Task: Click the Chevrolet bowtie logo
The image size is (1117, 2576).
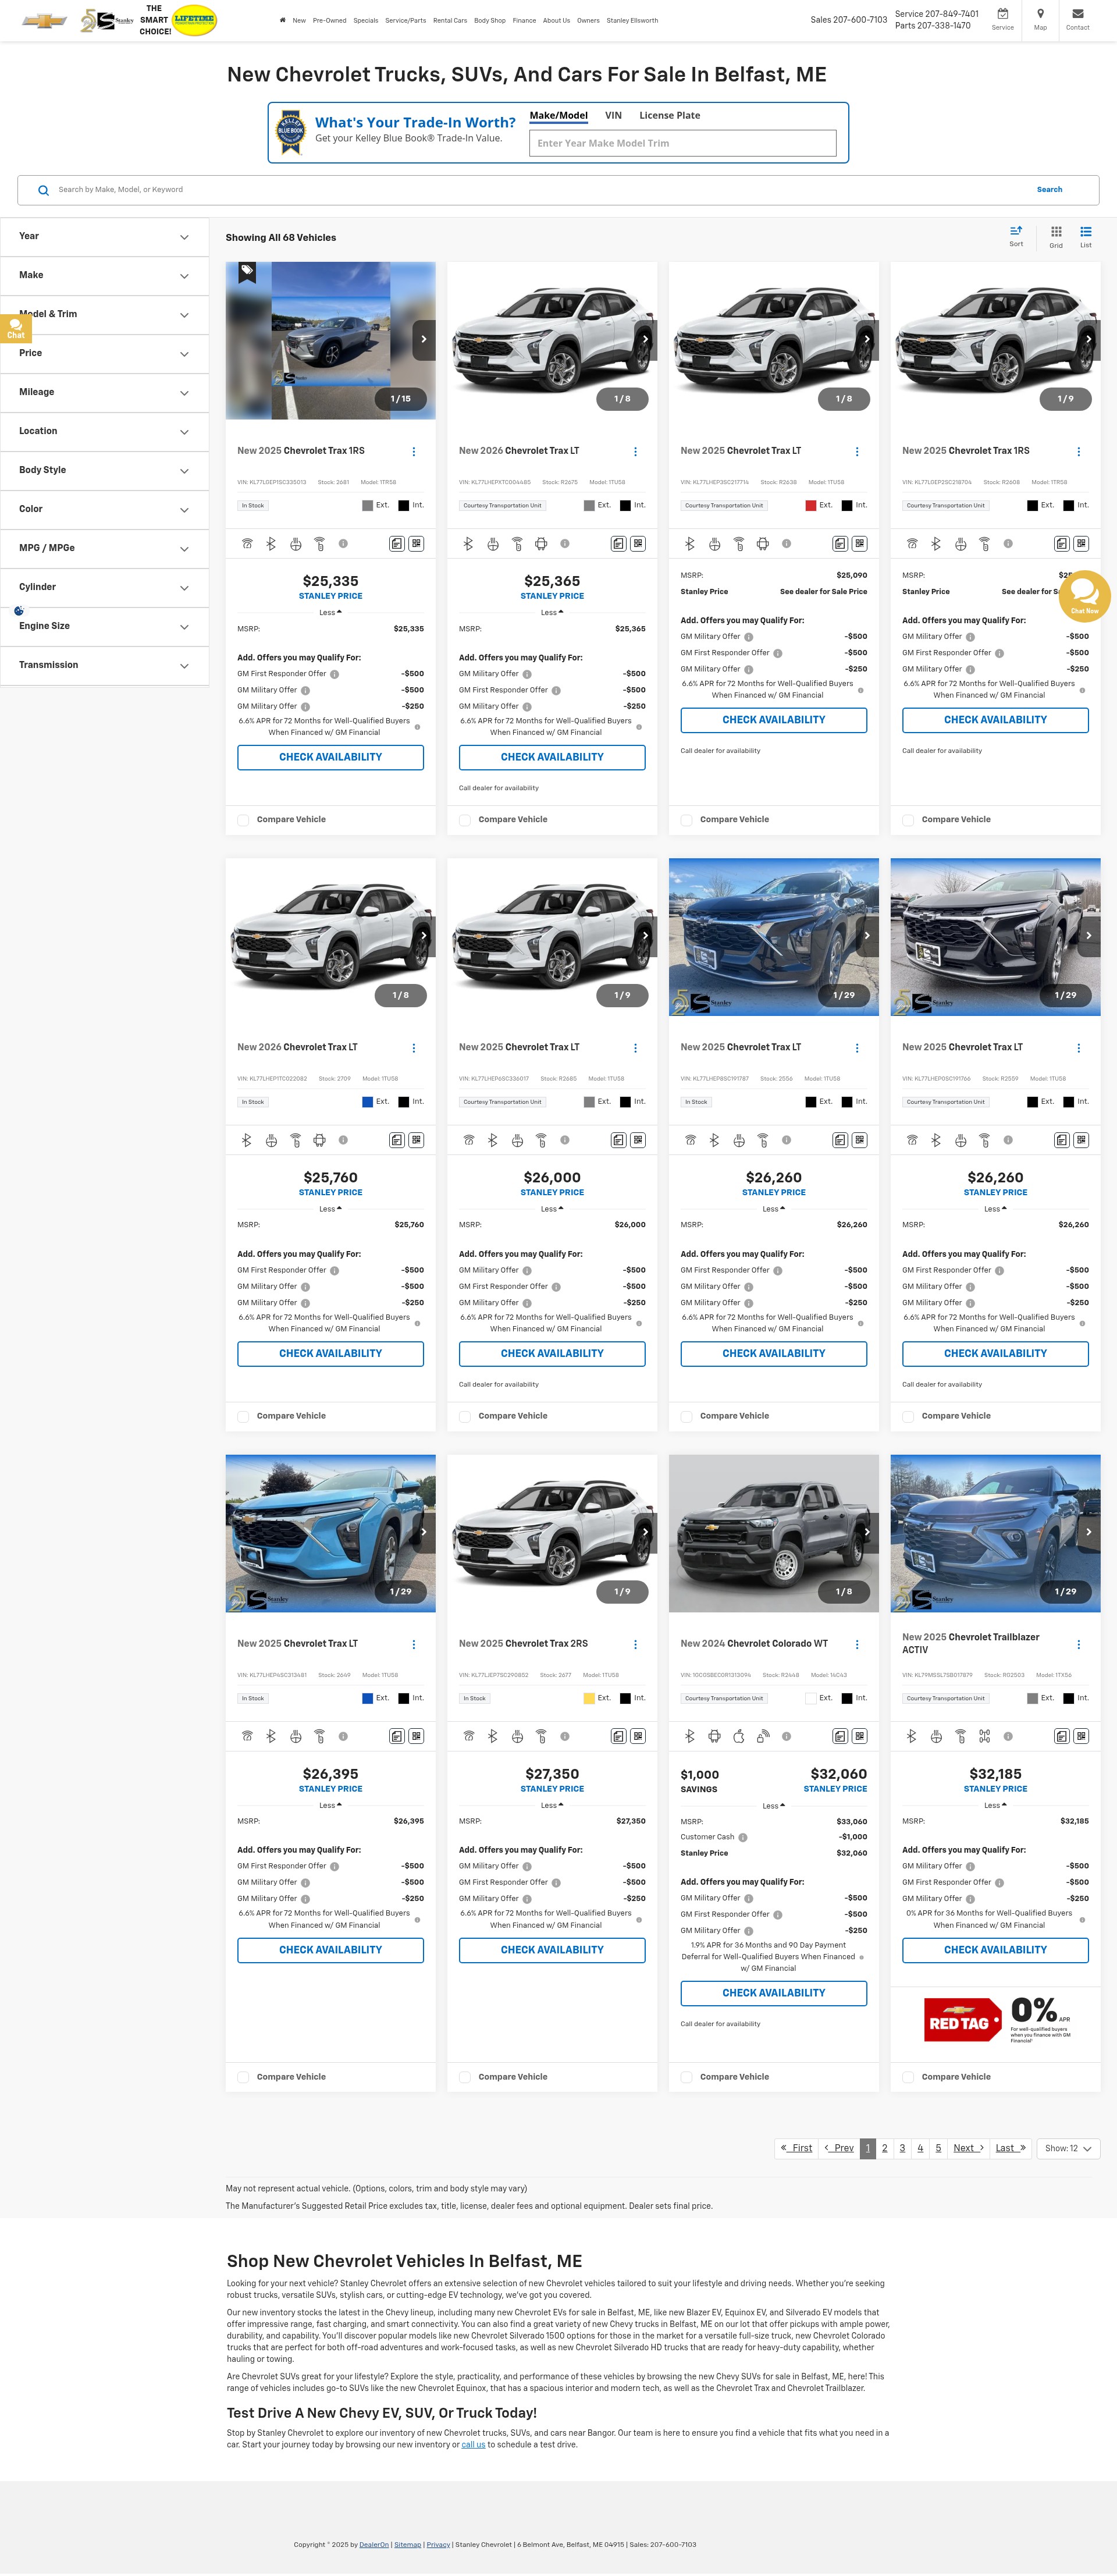Action: coord(44,20)
